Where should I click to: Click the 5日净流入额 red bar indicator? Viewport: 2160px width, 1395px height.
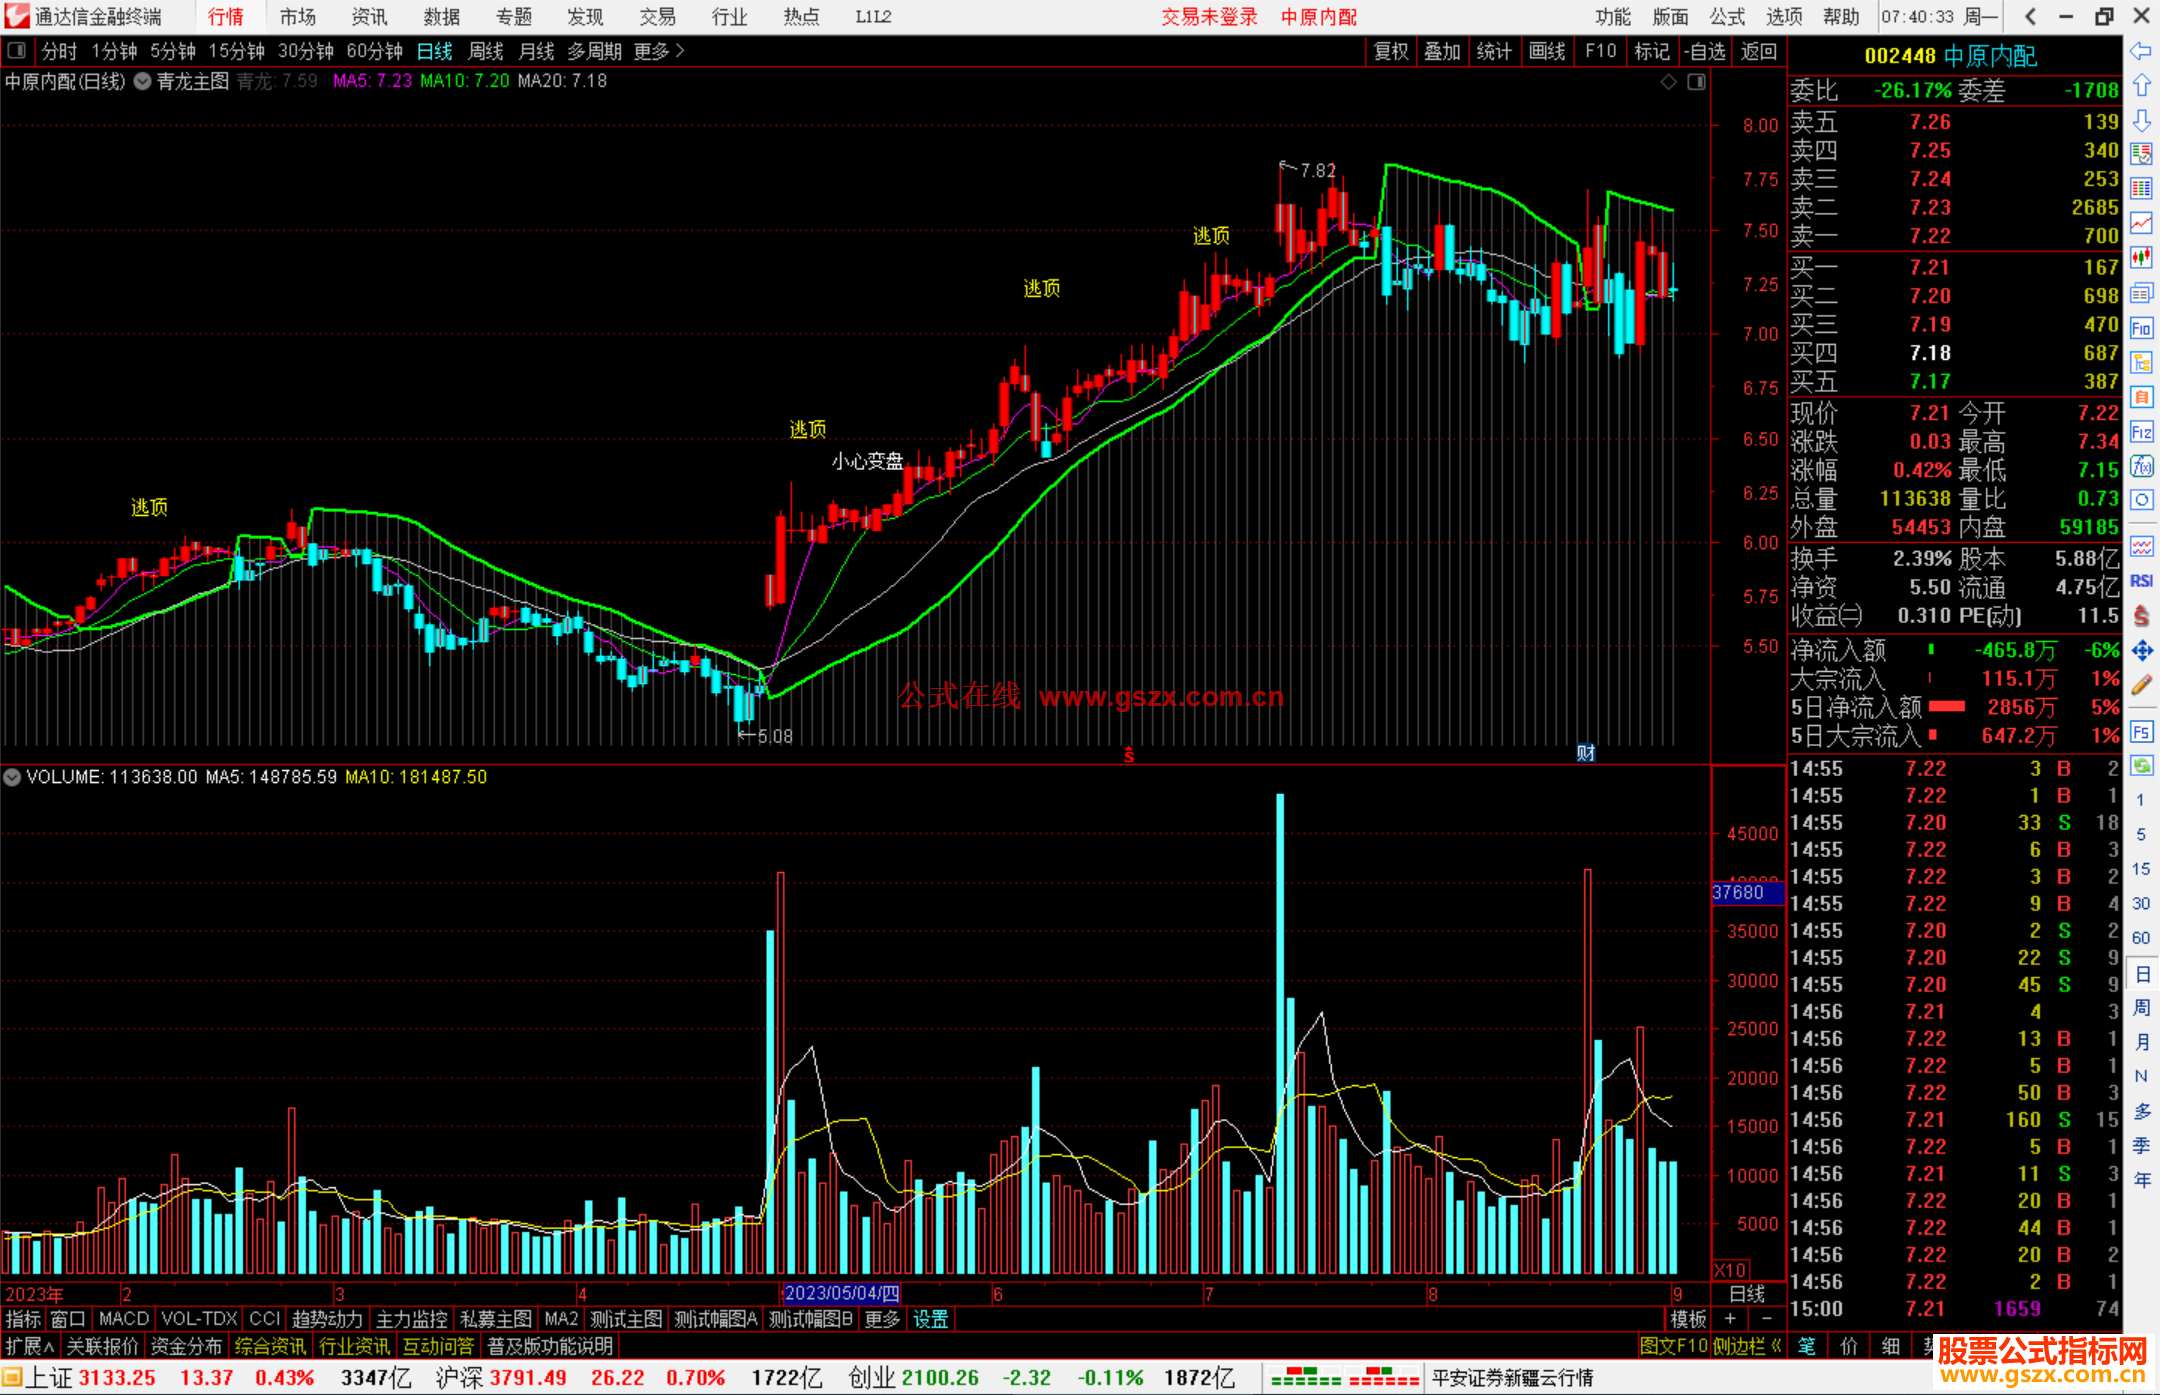pyautogui.click(x=1946, y=707)
